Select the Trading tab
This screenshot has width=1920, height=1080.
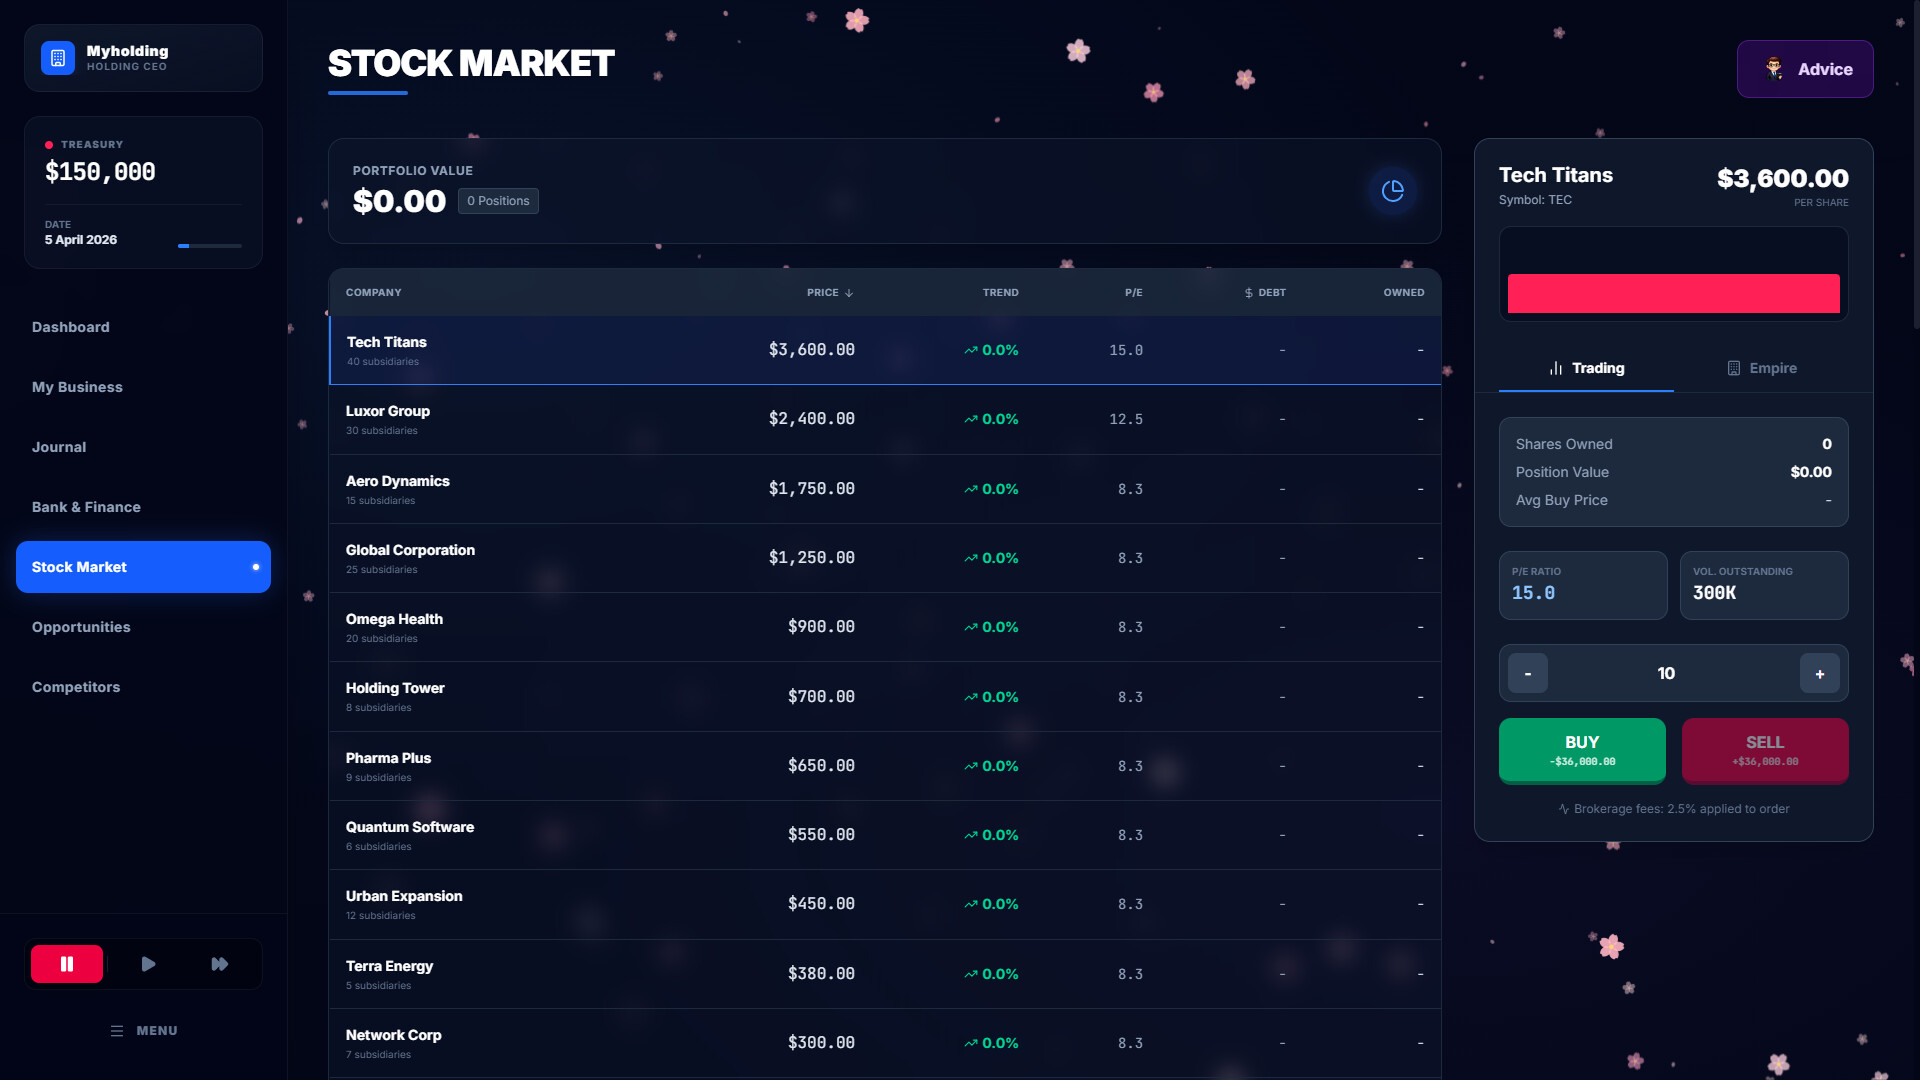coord(1586,368)
